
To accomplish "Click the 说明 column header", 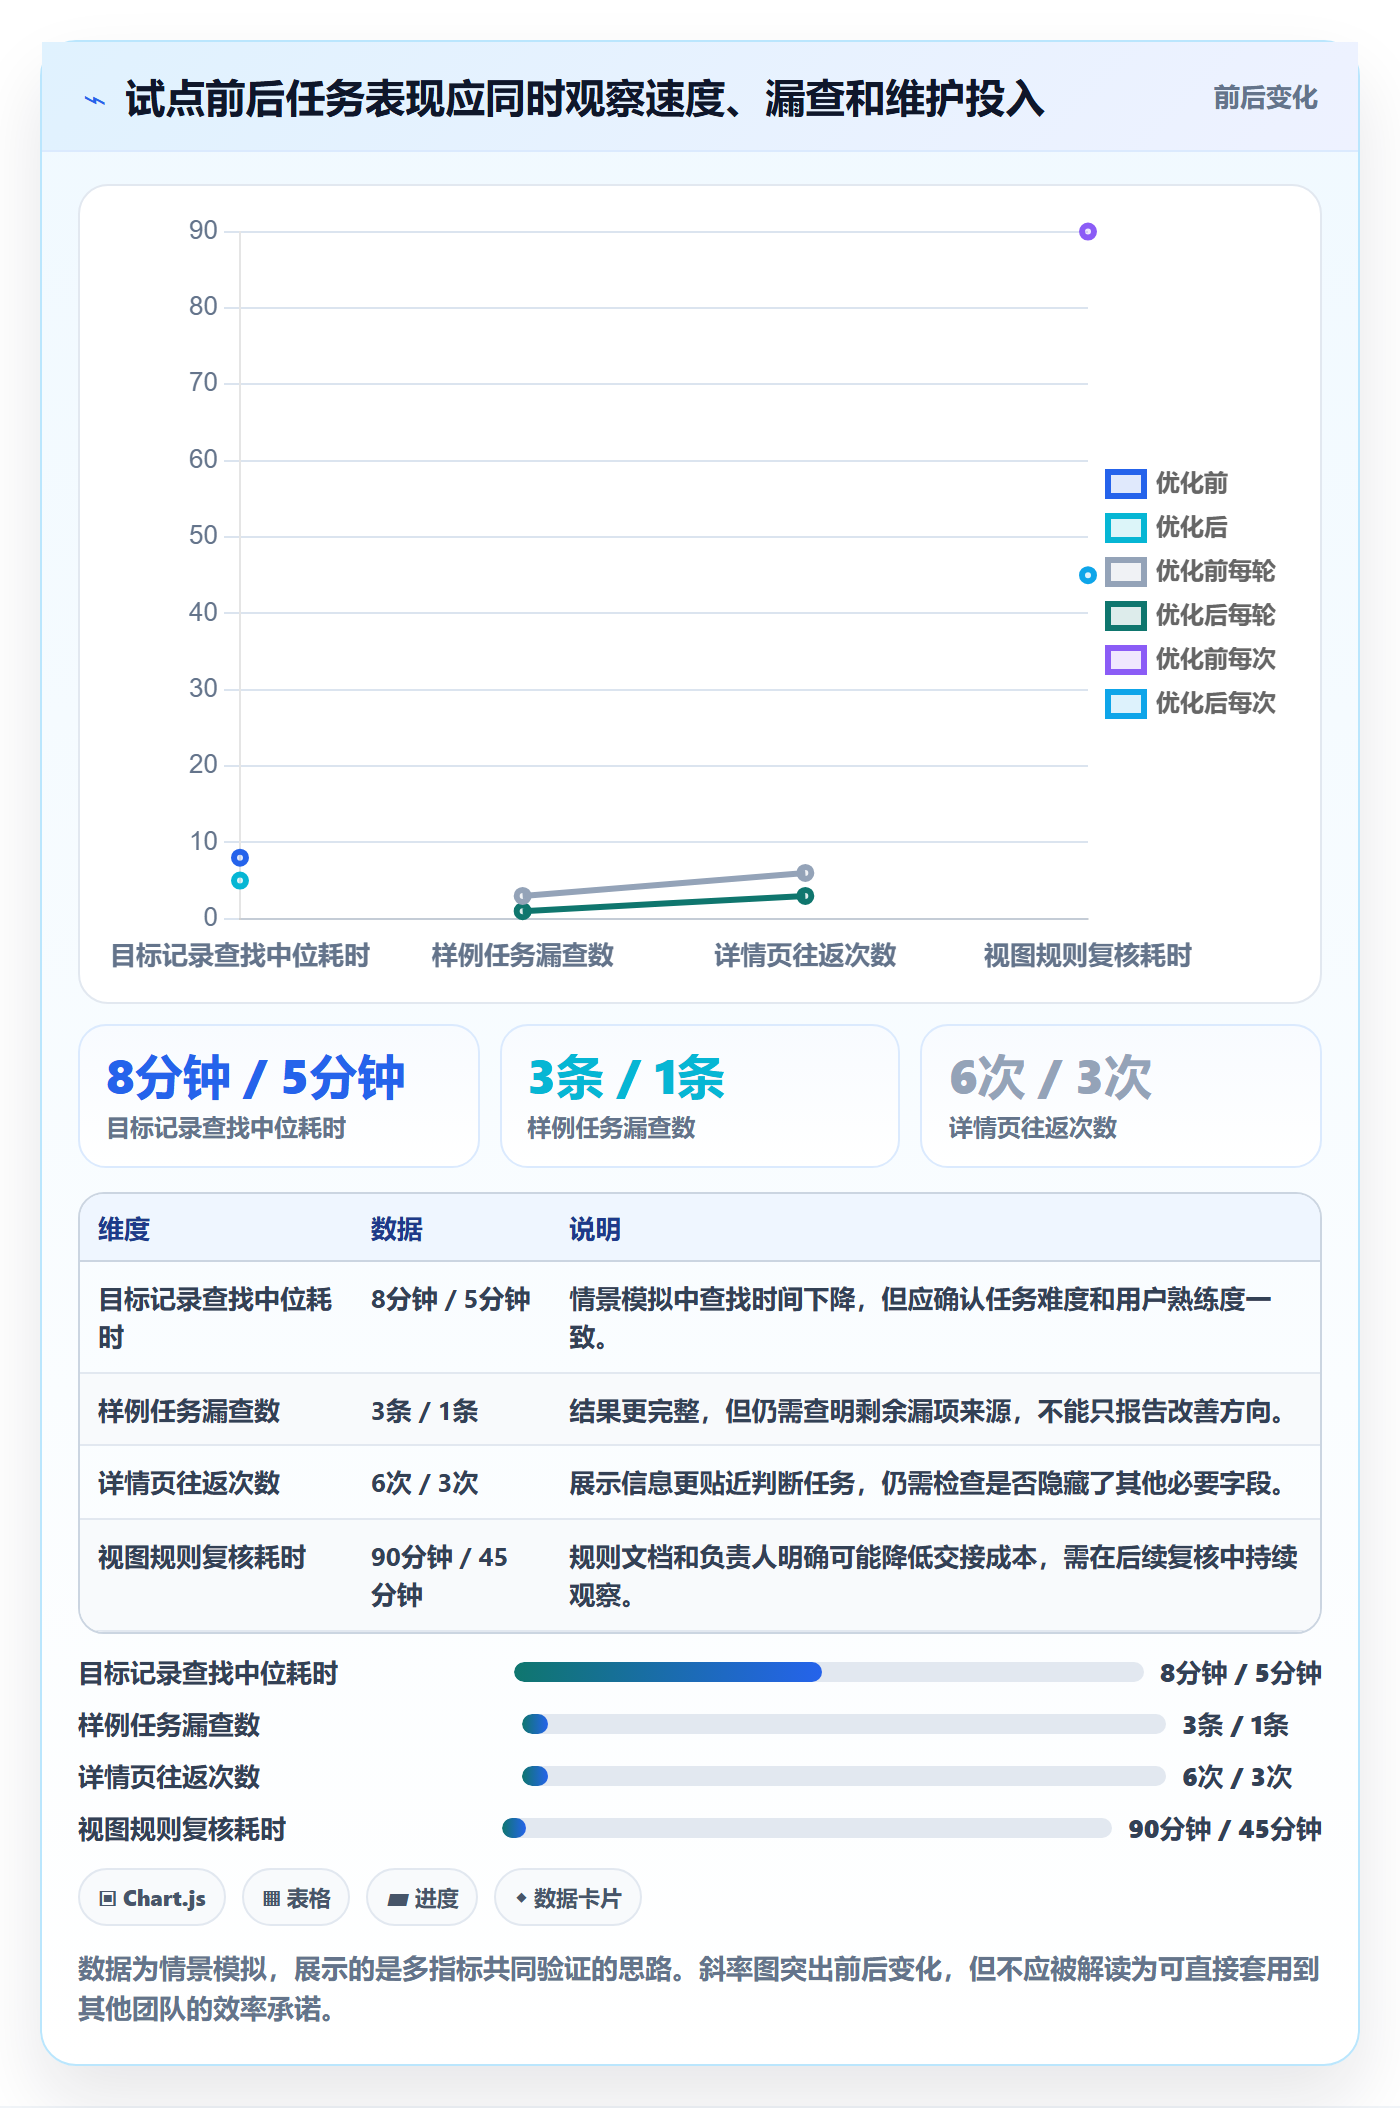I will [595, 1229].
